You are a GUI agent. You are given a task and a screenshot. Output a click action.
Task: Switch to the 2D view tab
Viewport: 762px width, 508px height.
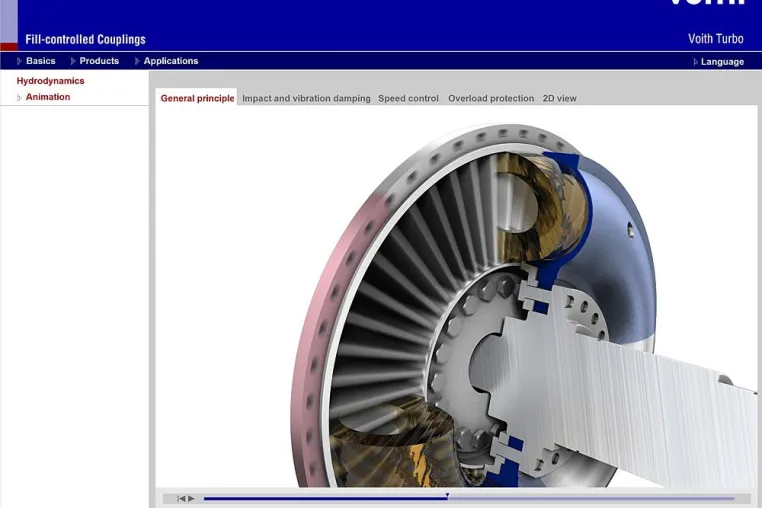click(x=559, y=98)
